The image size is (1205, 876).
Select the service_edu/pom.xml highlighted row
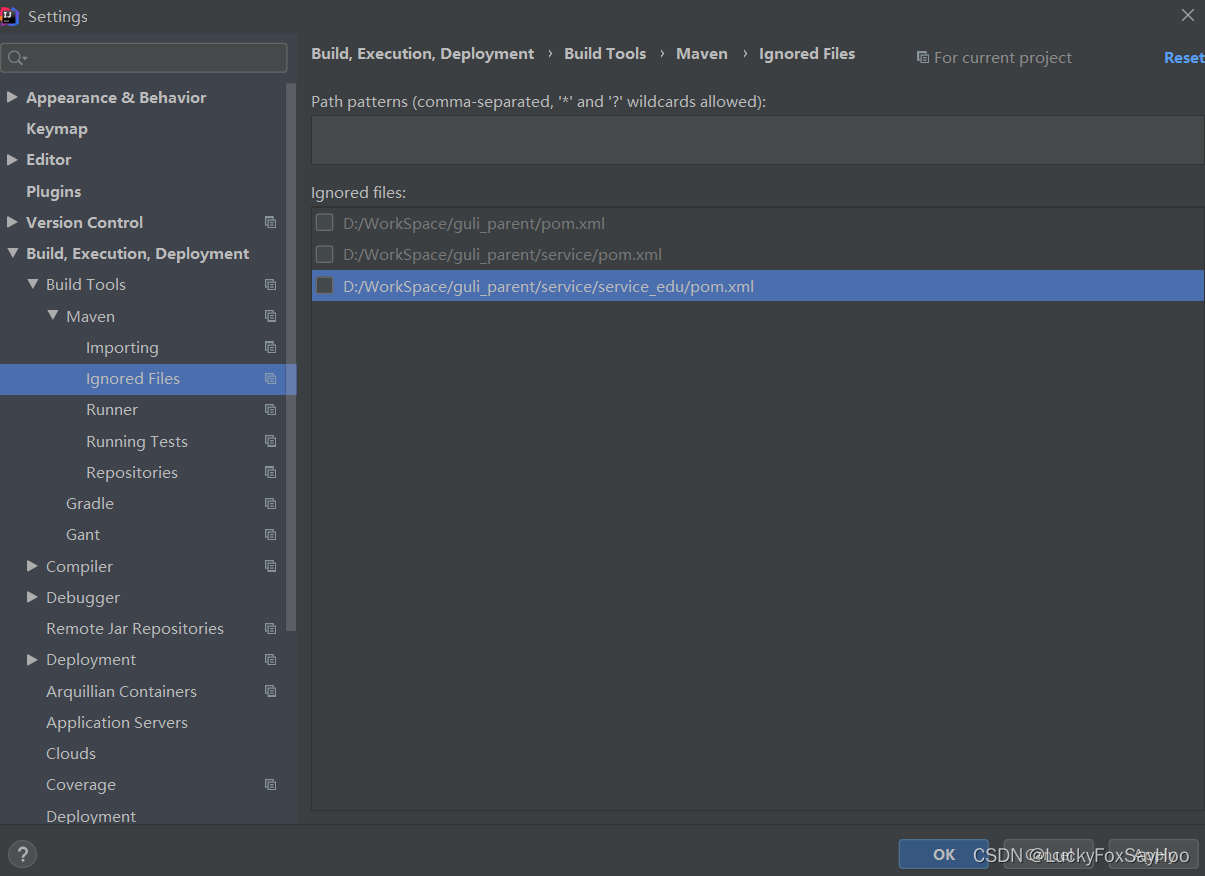(x=757, y=286)
